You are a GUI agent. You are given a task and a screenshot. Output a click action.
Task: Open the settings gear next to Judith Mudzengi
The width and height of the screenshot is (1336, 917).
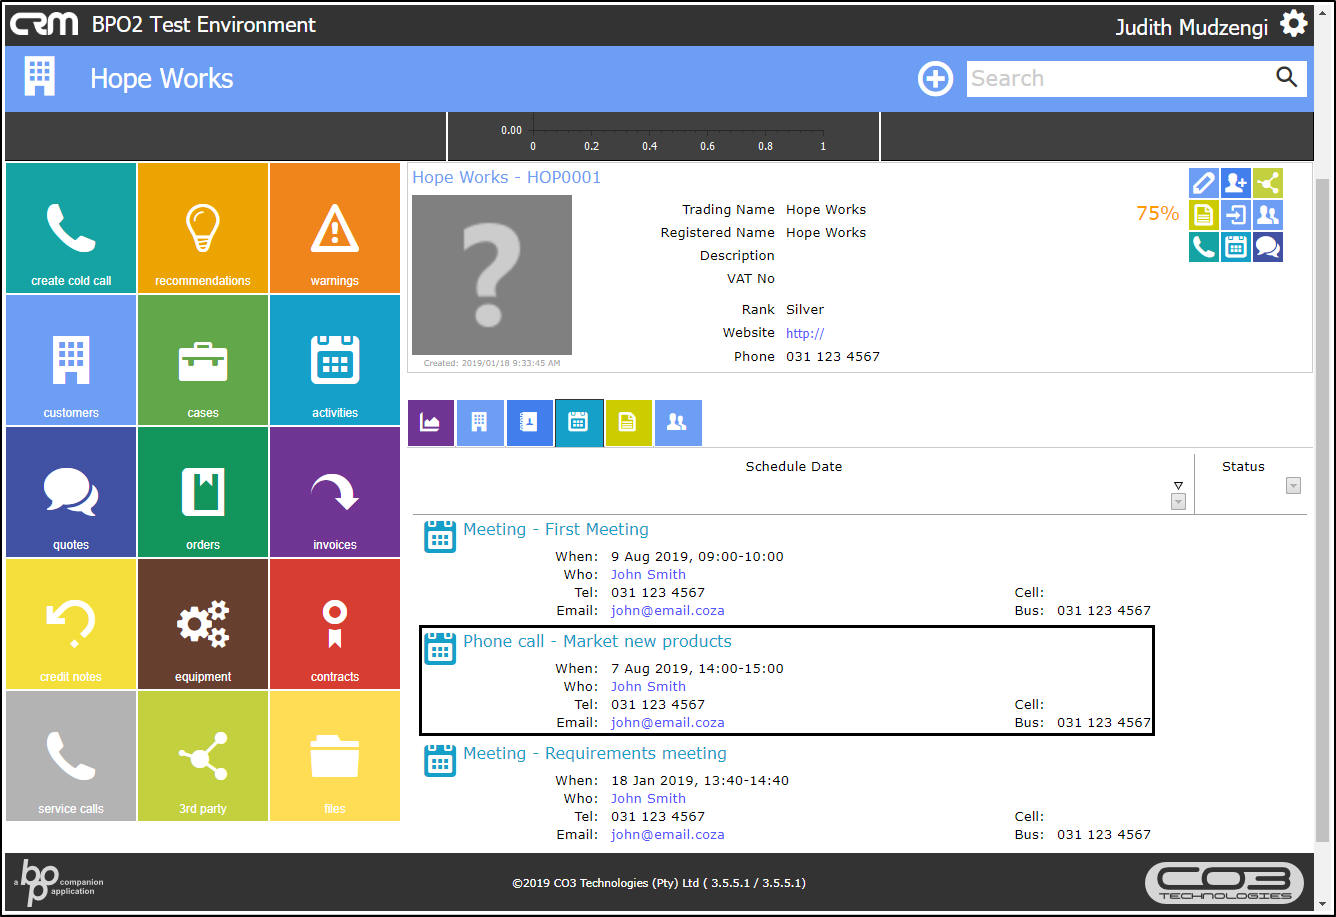(1294, 24)
